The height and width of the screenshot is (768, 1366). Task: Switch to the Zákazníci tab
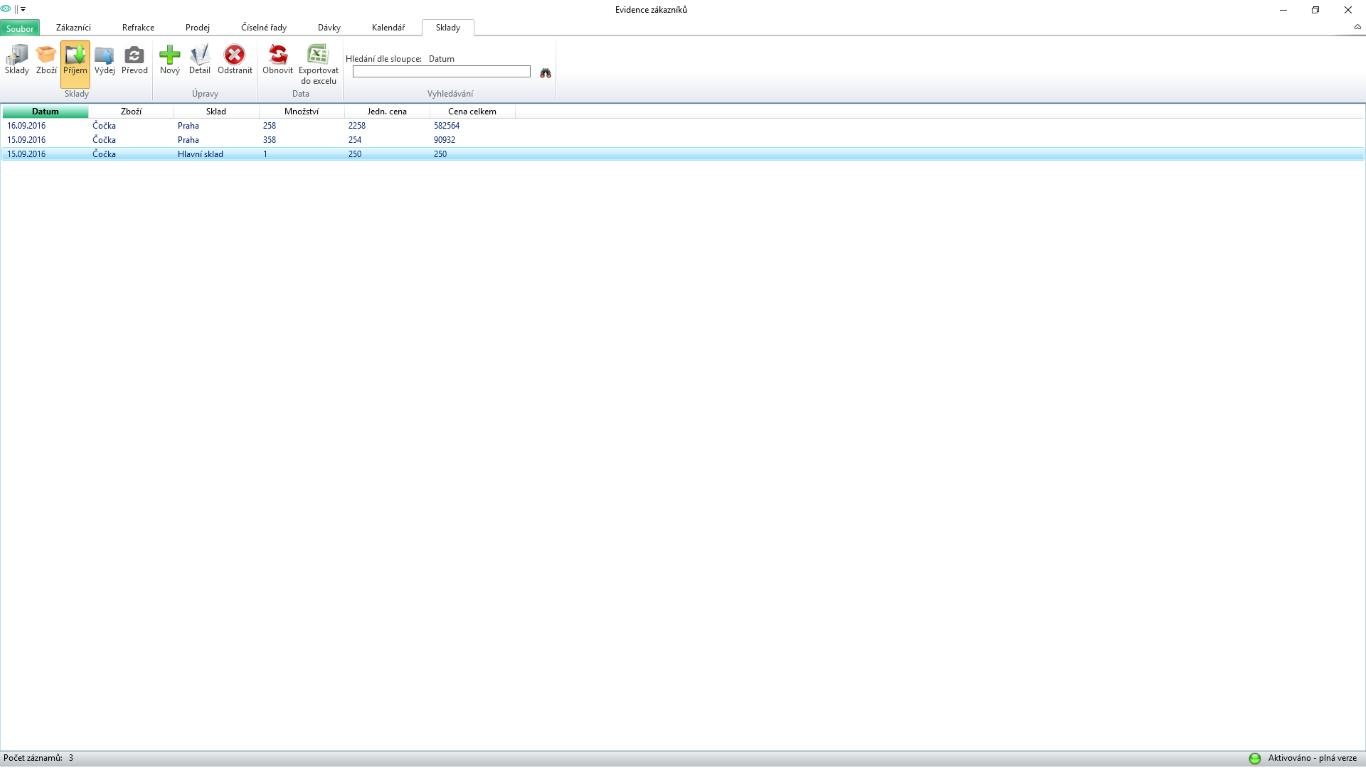pyautogui.click(x=73, y=28)
